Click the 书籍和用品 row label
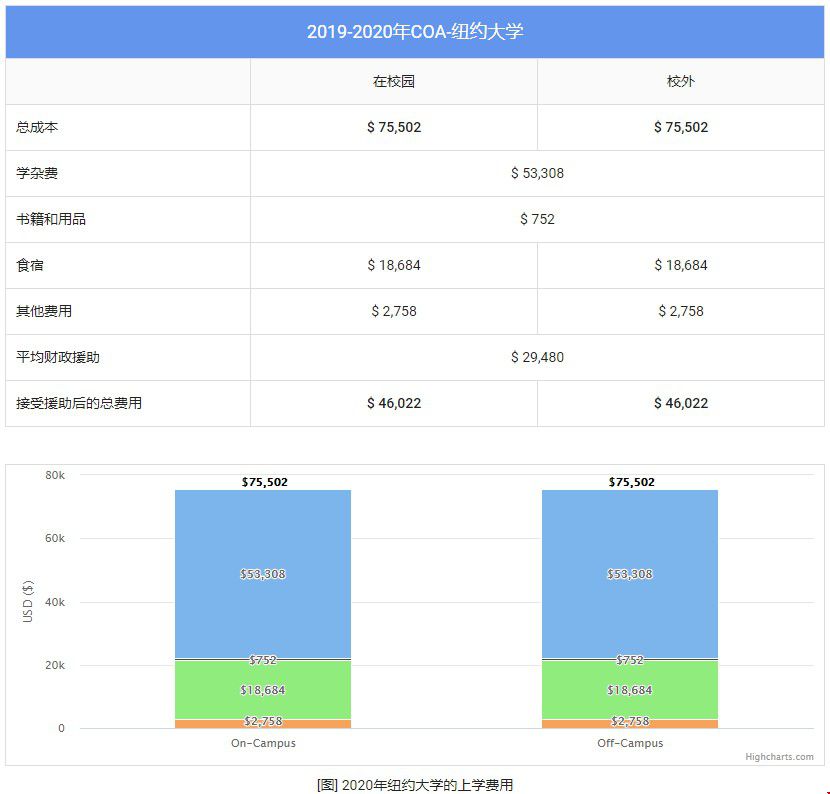The height and width of the screenshot is (794, 830). pos(51,219)
